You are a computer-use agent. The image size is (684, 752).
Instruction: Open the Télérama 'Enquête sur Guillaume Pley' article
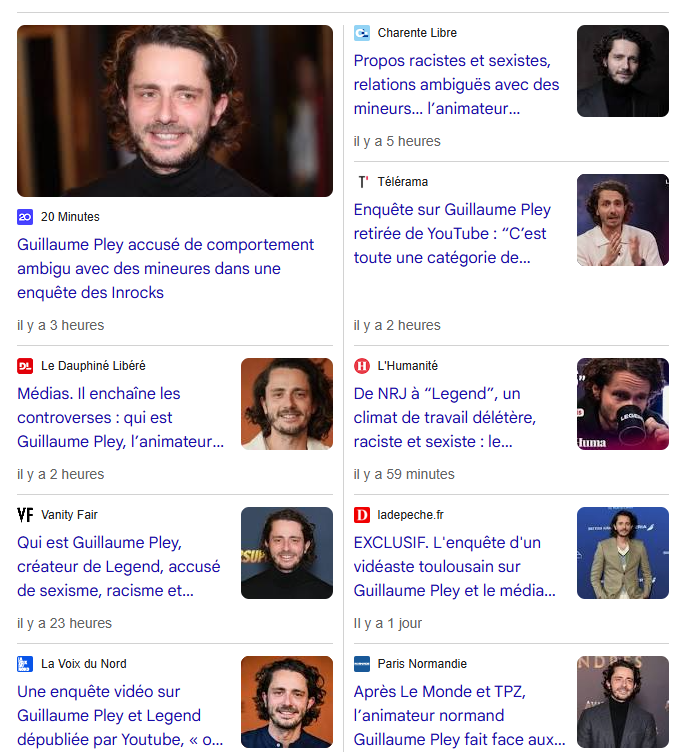click(x=452, y=234)
